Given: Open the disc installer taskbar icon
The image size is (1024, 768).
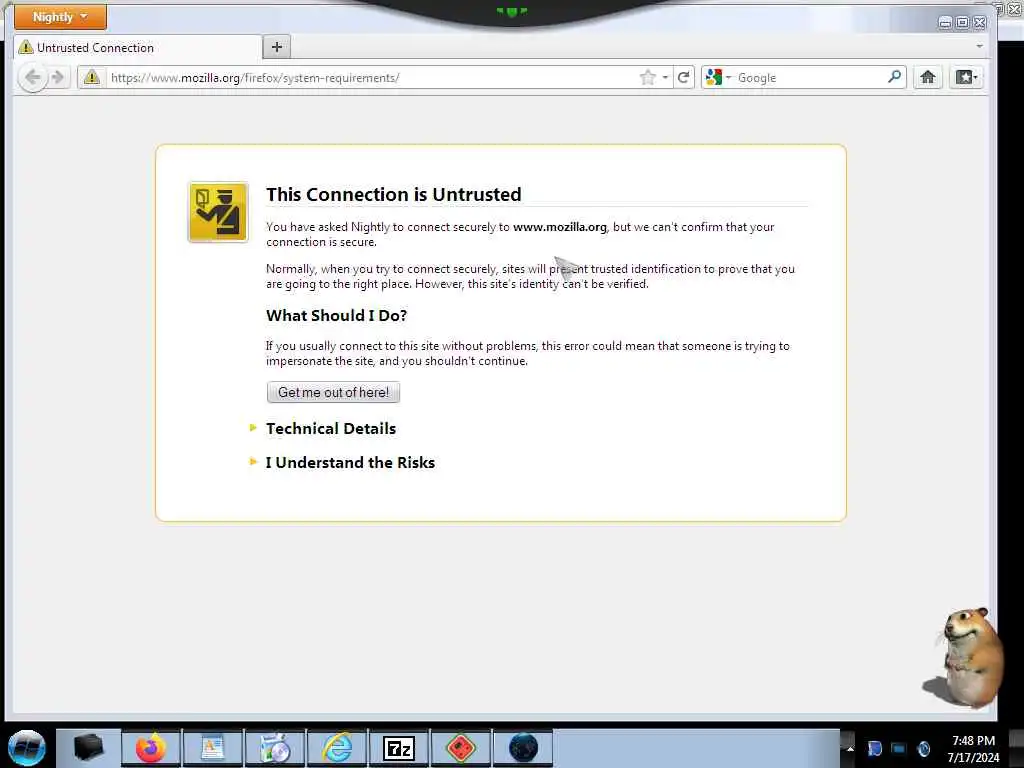Looking at the screenshot, I should point(275,748).
